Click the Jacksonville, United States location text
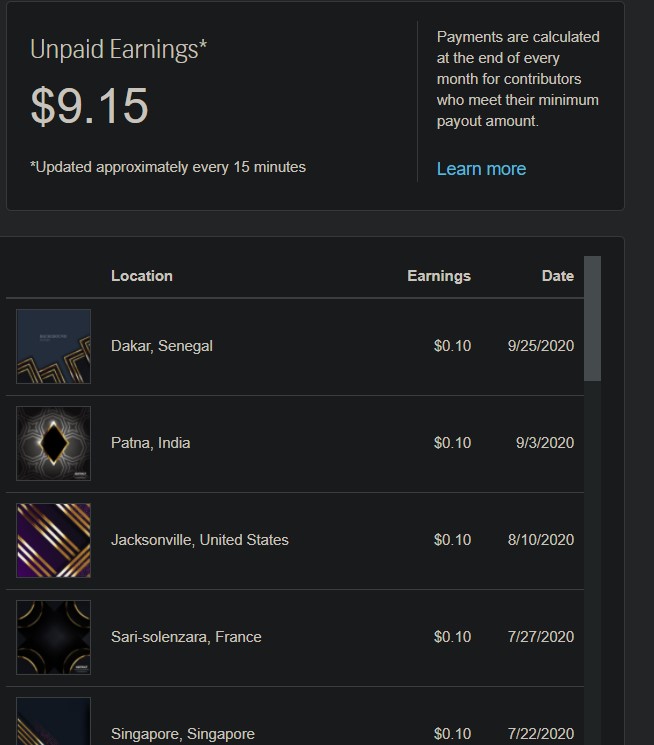 (x=200, y=540)
